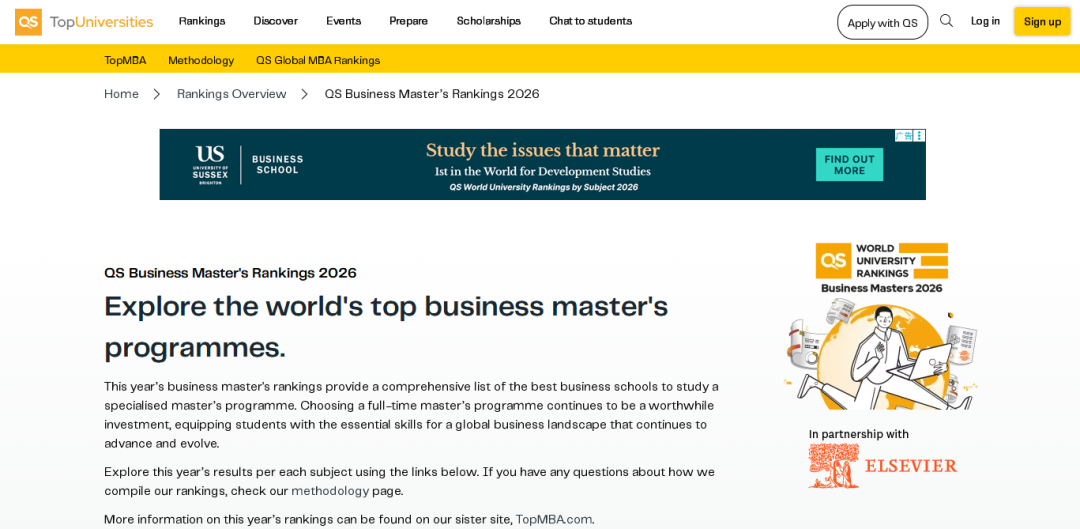Click Find Out More on the ad
The image size is (1080, 529).
pos(849,165)
